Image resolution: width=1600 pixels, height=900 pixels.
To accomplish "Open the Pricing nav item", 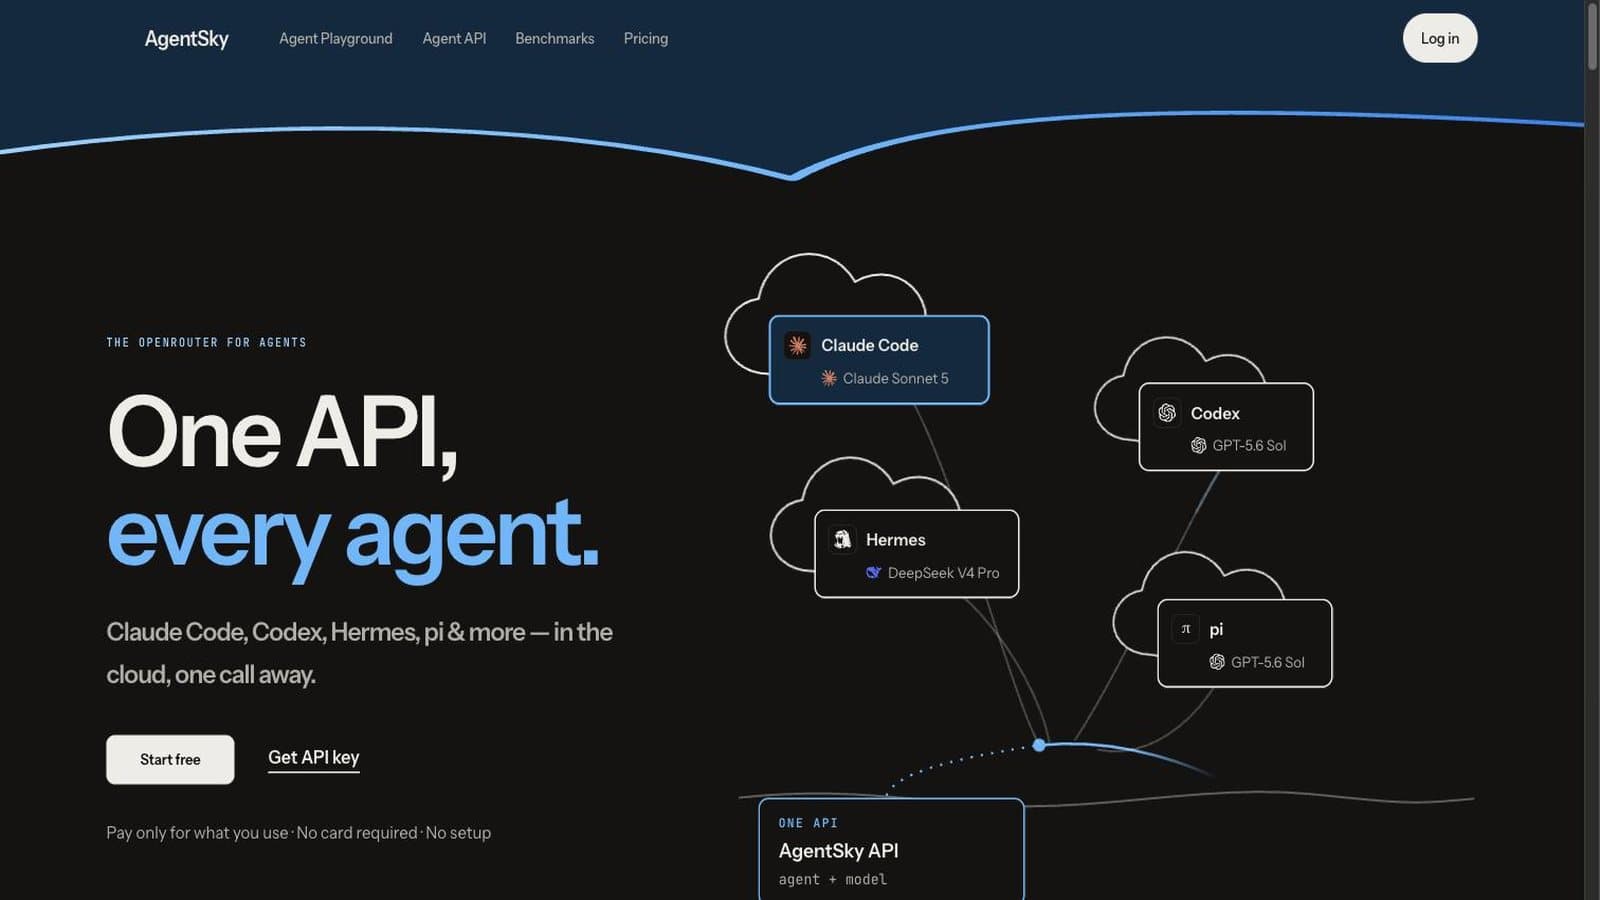I will pyautogui.click(x=646, y=38).
